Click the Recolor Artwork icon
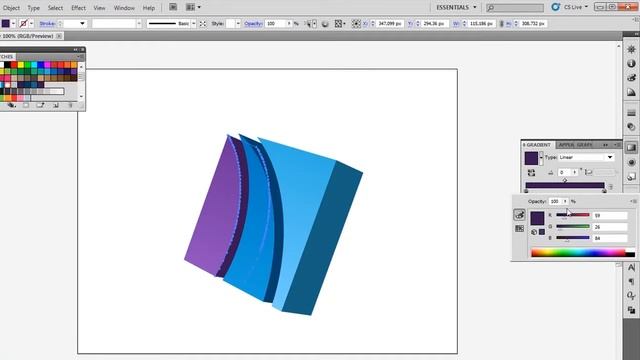Viewport: 640px width, 360px height. [325, 24]
